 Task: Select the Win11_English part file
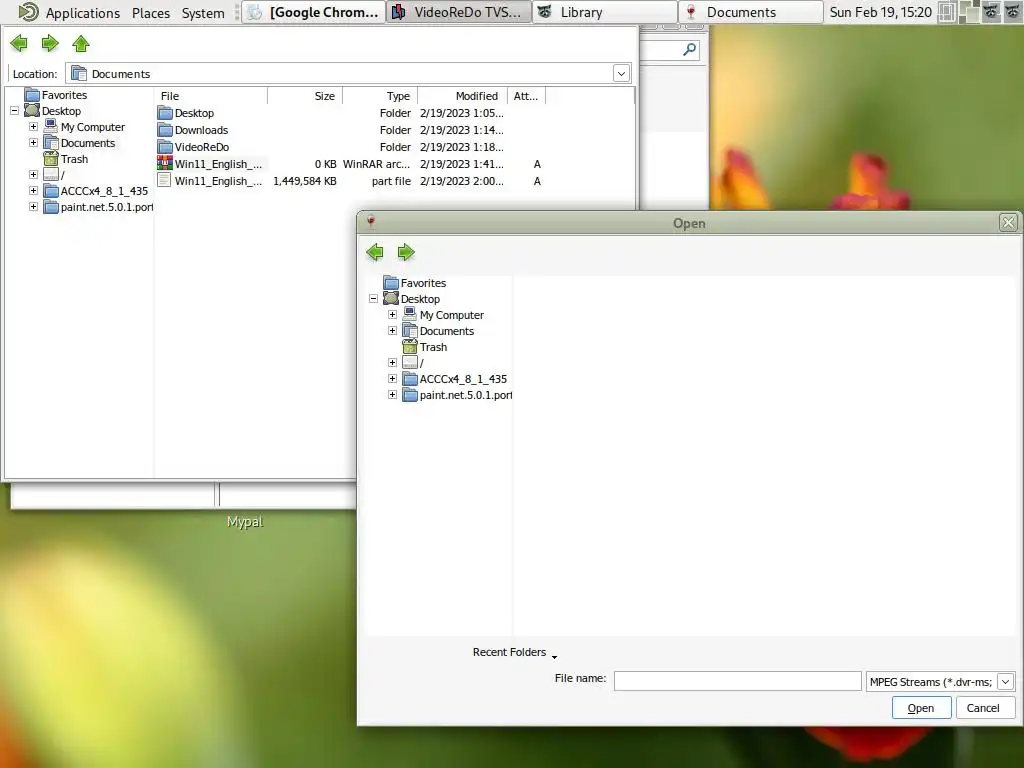coord(210,181)
